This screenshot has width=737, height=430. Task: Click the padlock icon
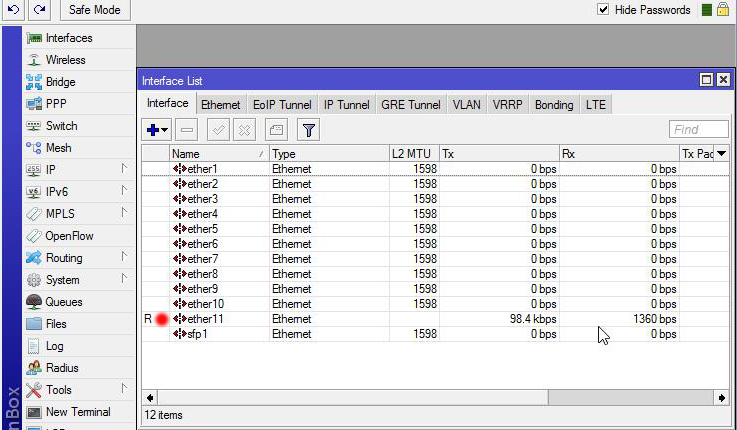(x=723, y=9)
